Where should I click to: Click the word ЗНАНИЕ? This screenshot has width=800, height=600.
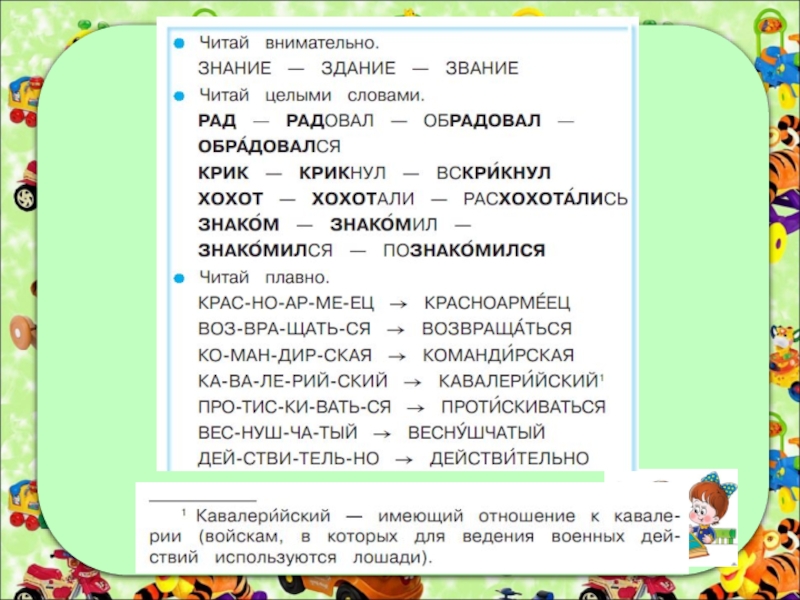pos(234,68)
